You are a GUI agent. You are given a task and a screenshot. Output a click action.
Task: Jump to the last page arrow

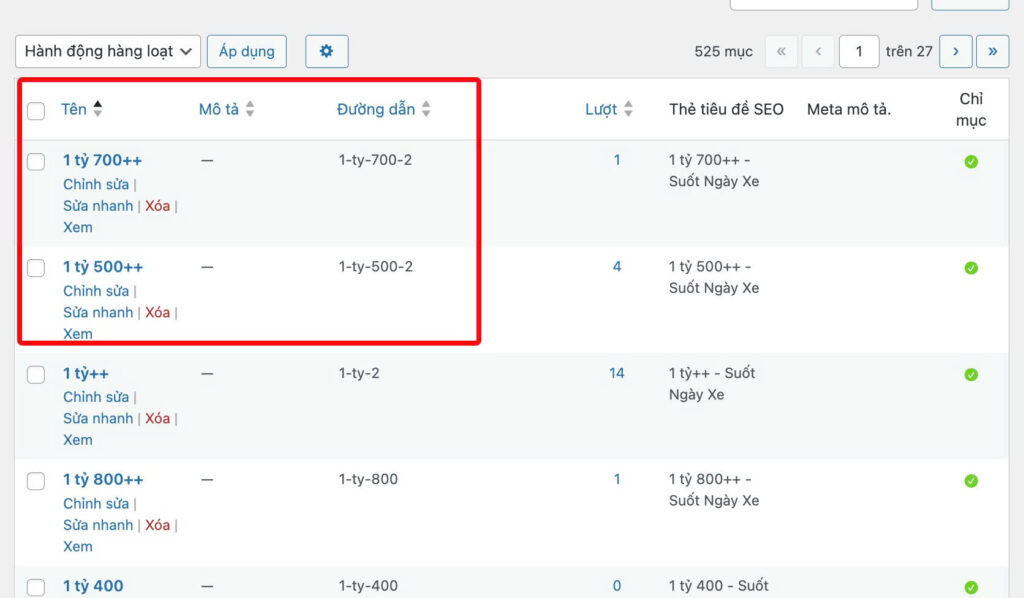coord(993,51)
